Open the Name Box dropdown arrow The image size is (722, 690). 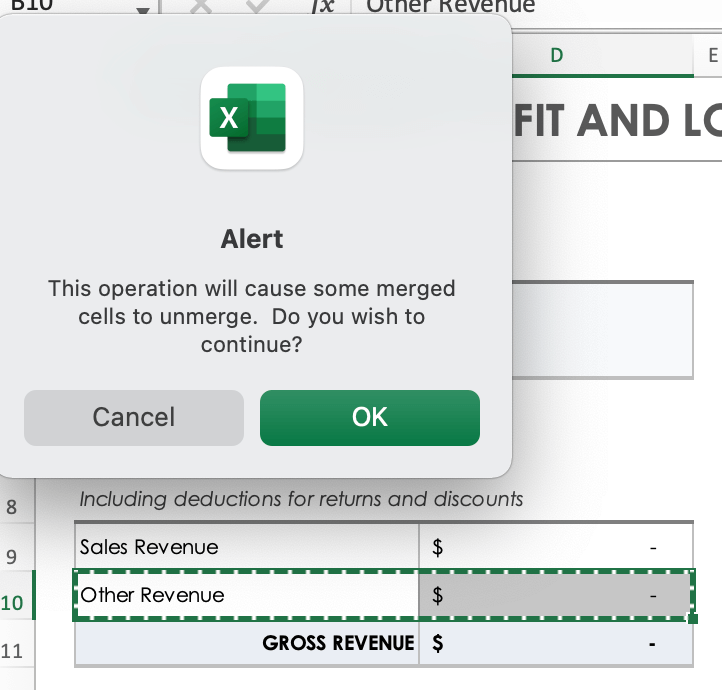[x=143, y=9]
